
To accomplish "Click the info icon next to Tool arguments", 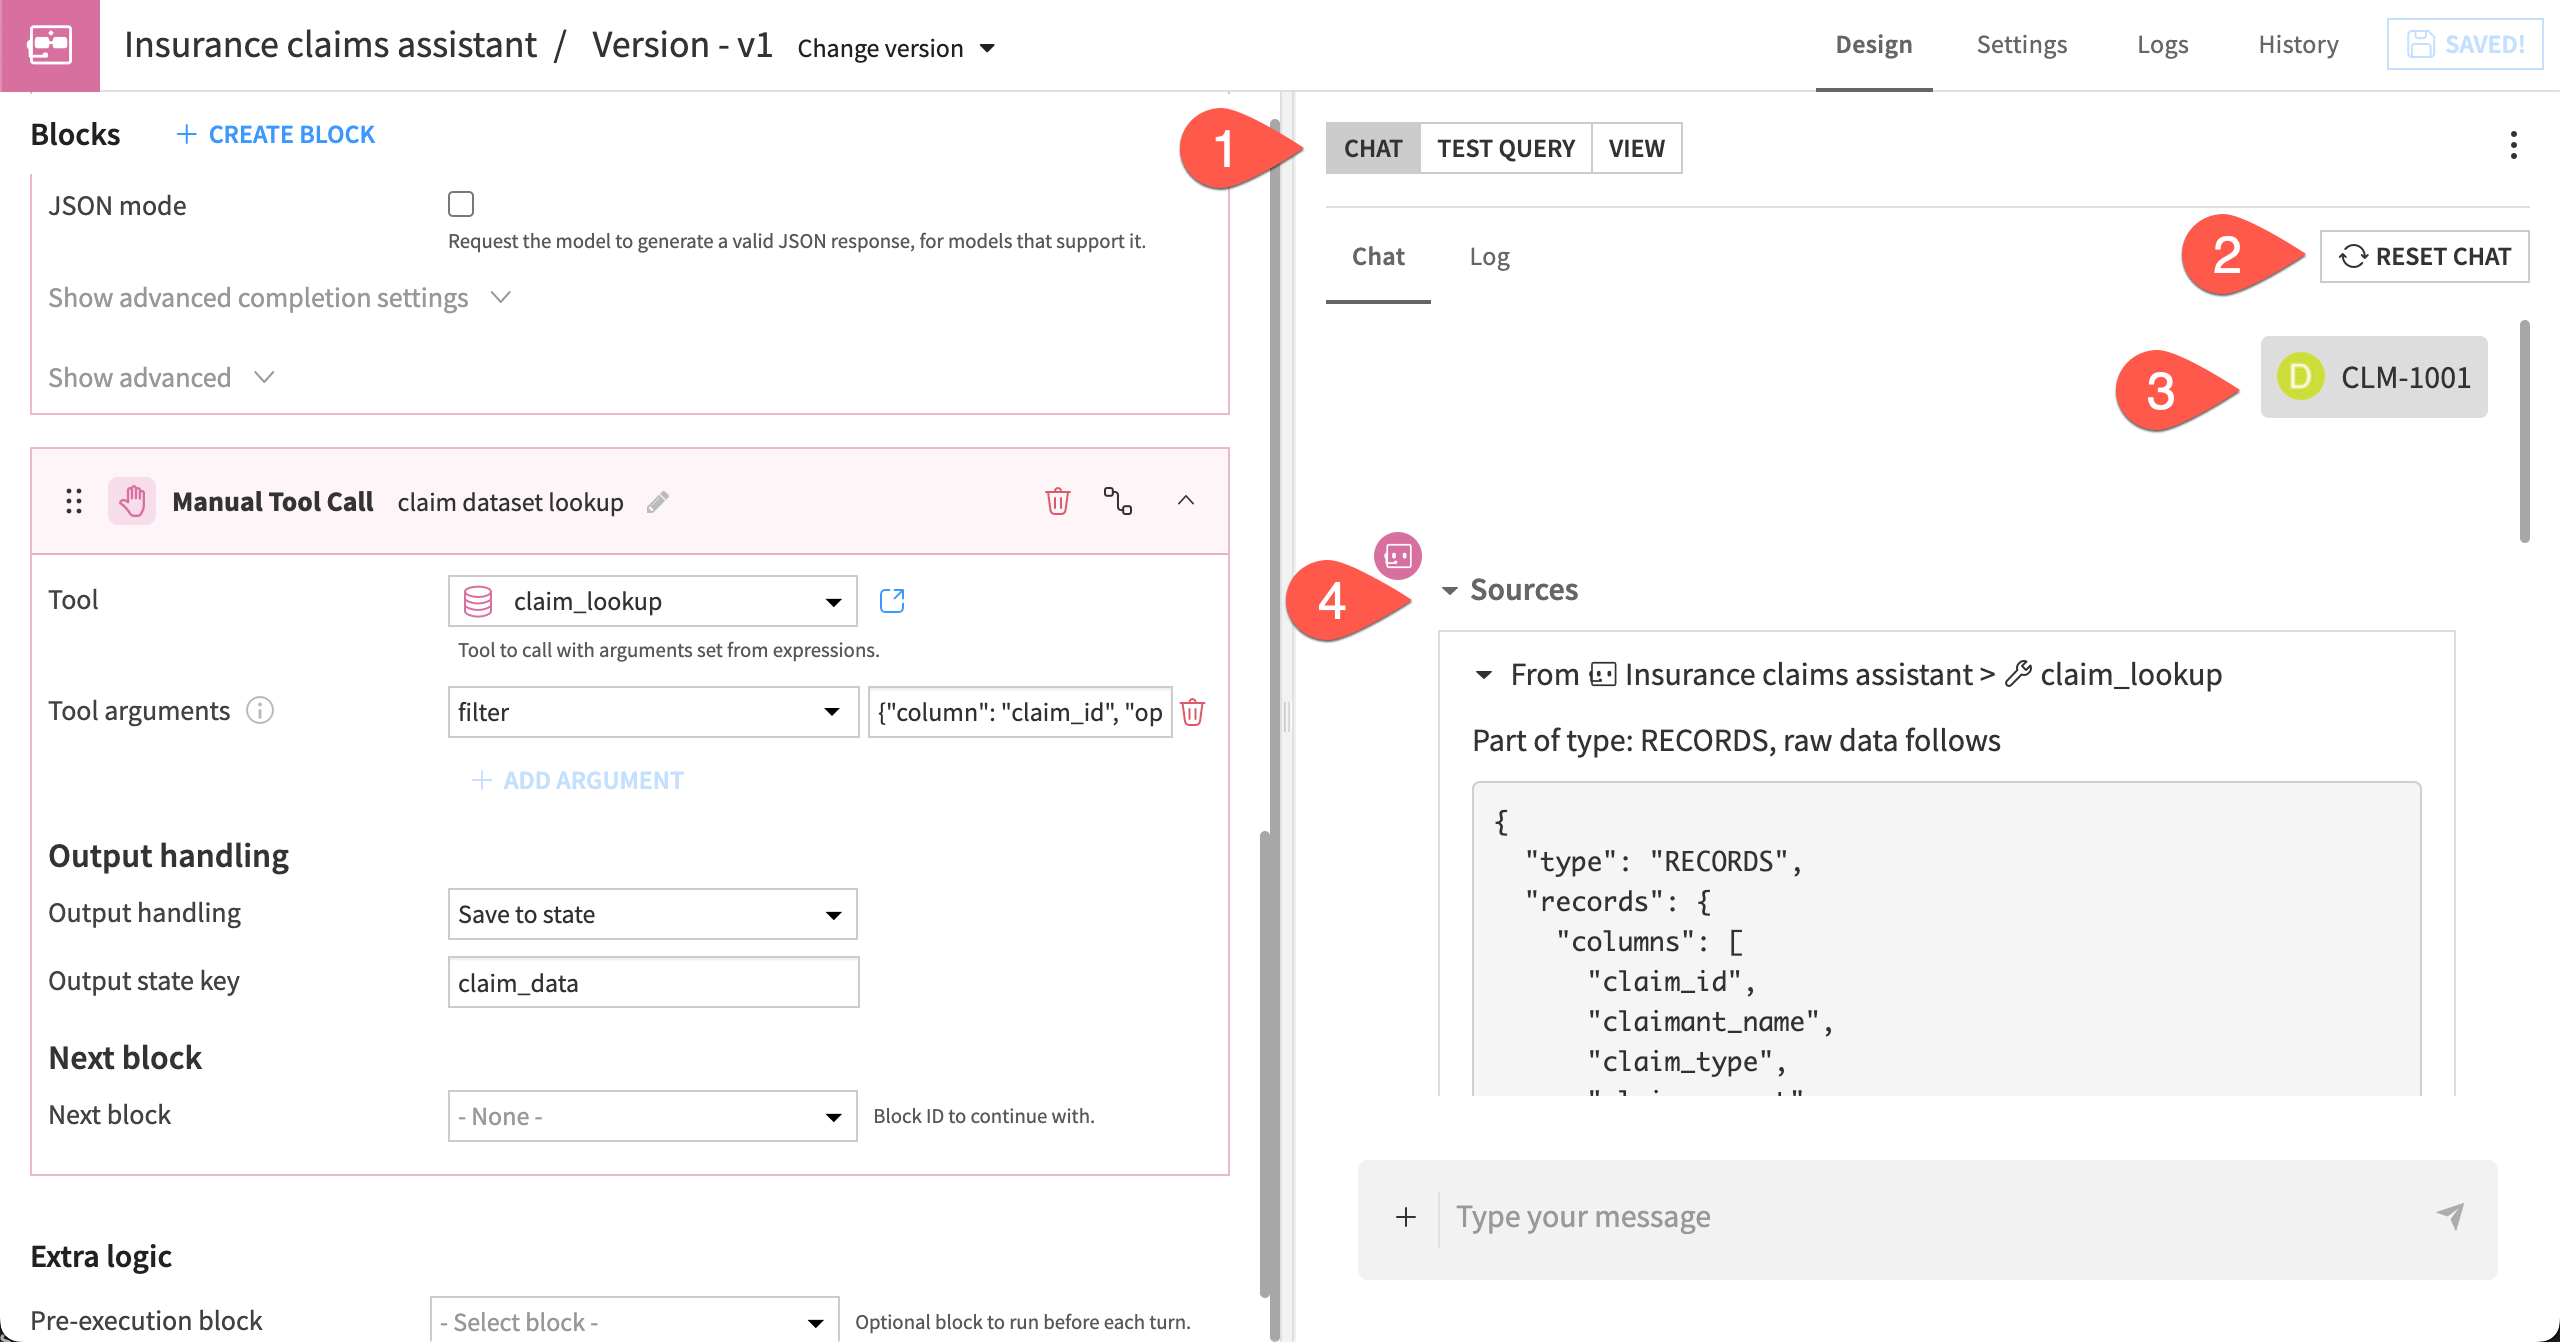I will point(259,711).
